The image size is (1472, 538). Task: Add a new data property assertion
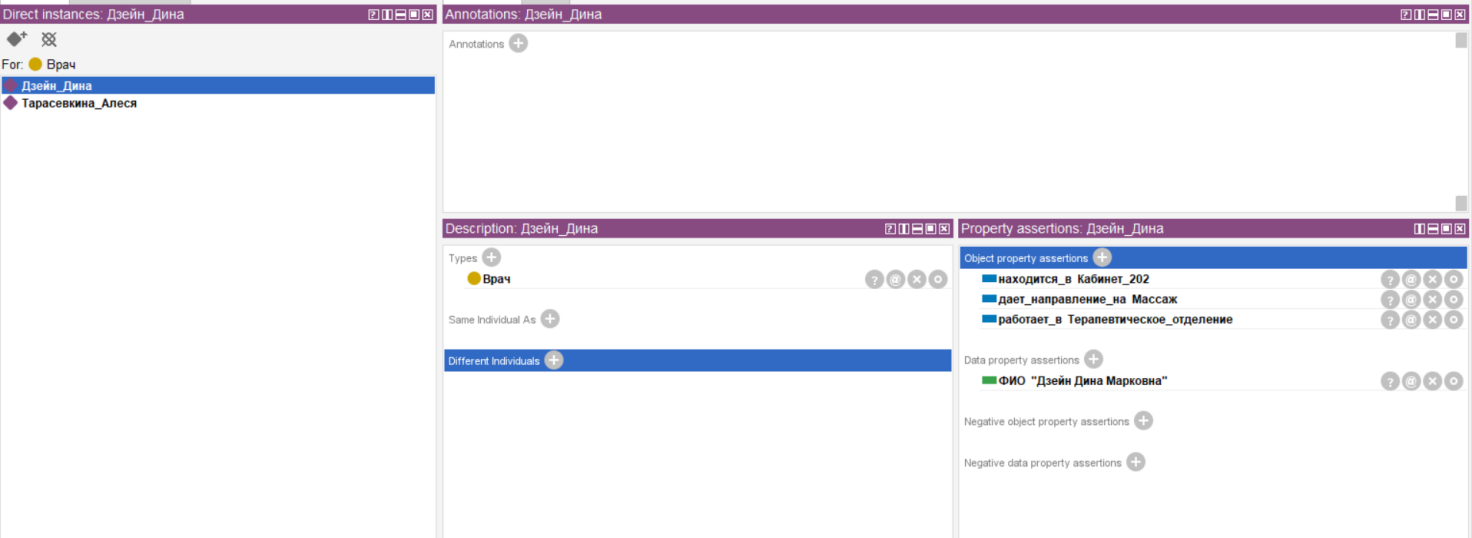pyautogui.click(x=1093, y=359)
